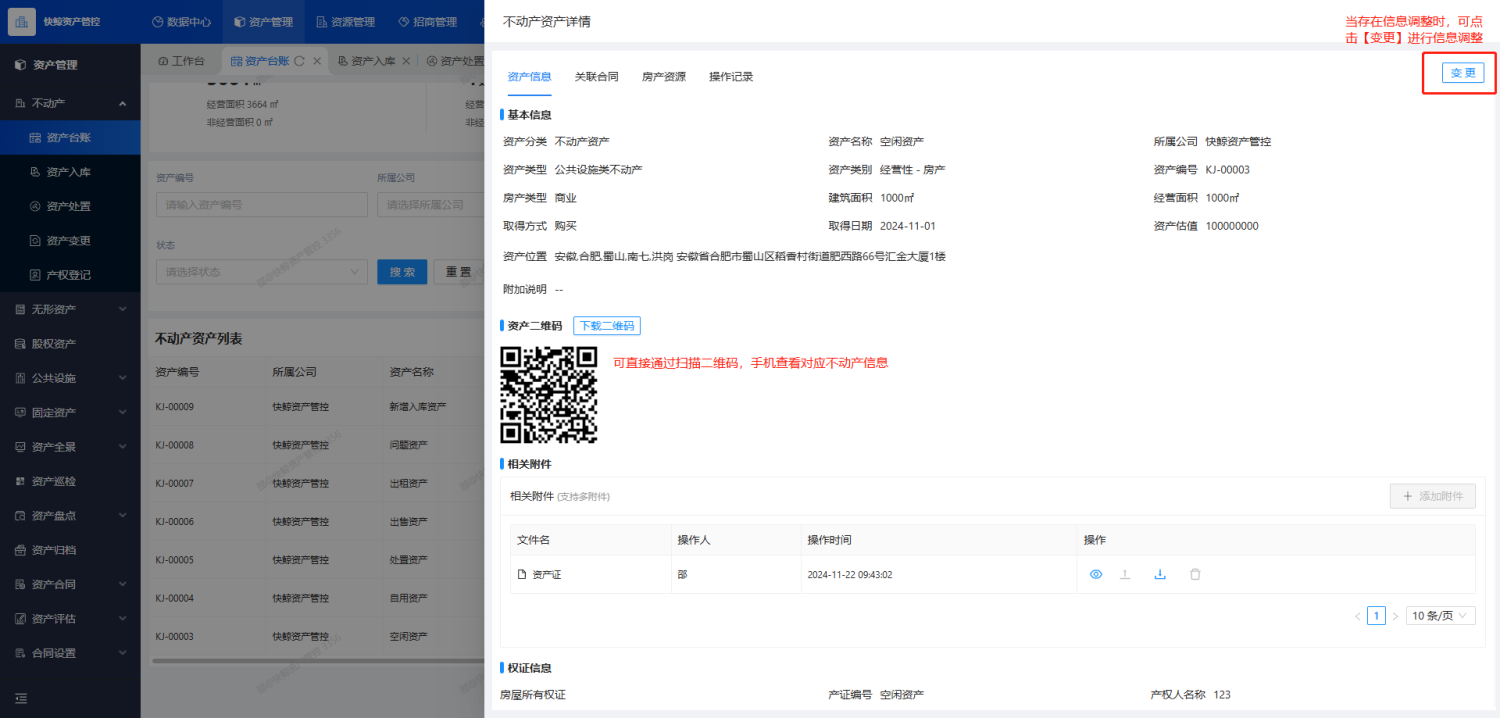
Task: Go to 招商管理 in the top navigation
Action: click(x=427, y=21)
